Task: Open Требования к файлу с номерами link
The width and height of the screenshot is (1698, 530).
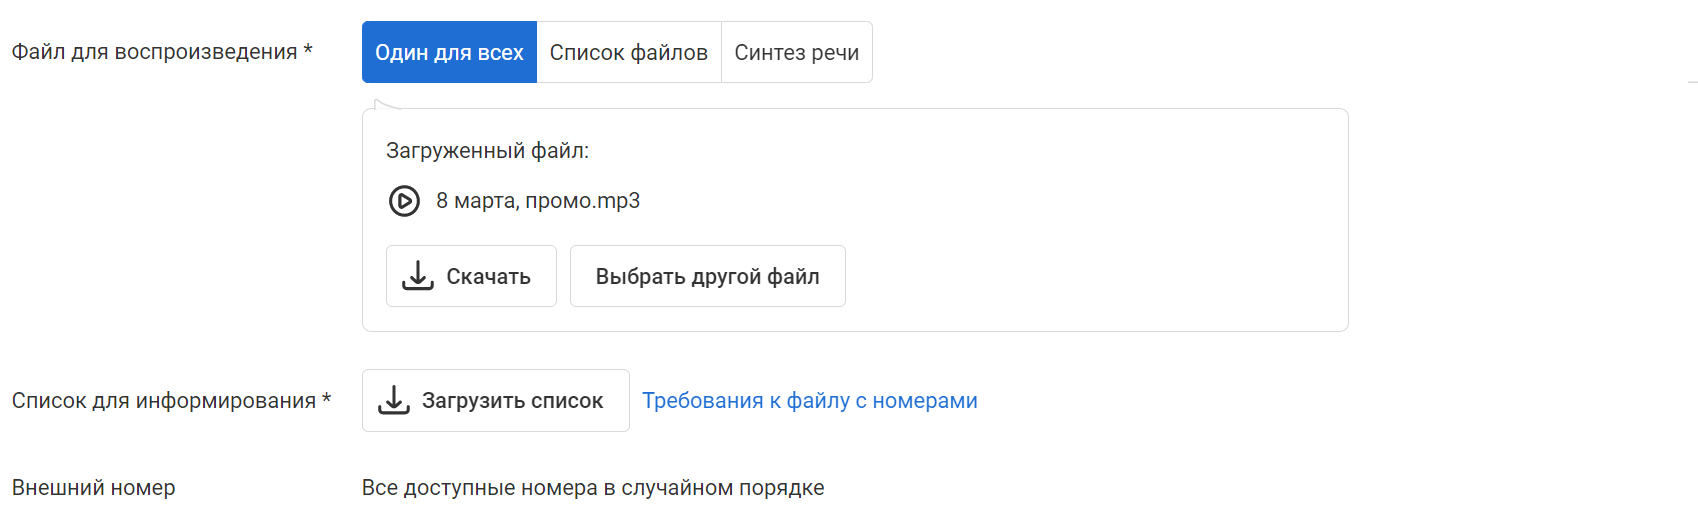Action: 809,400
